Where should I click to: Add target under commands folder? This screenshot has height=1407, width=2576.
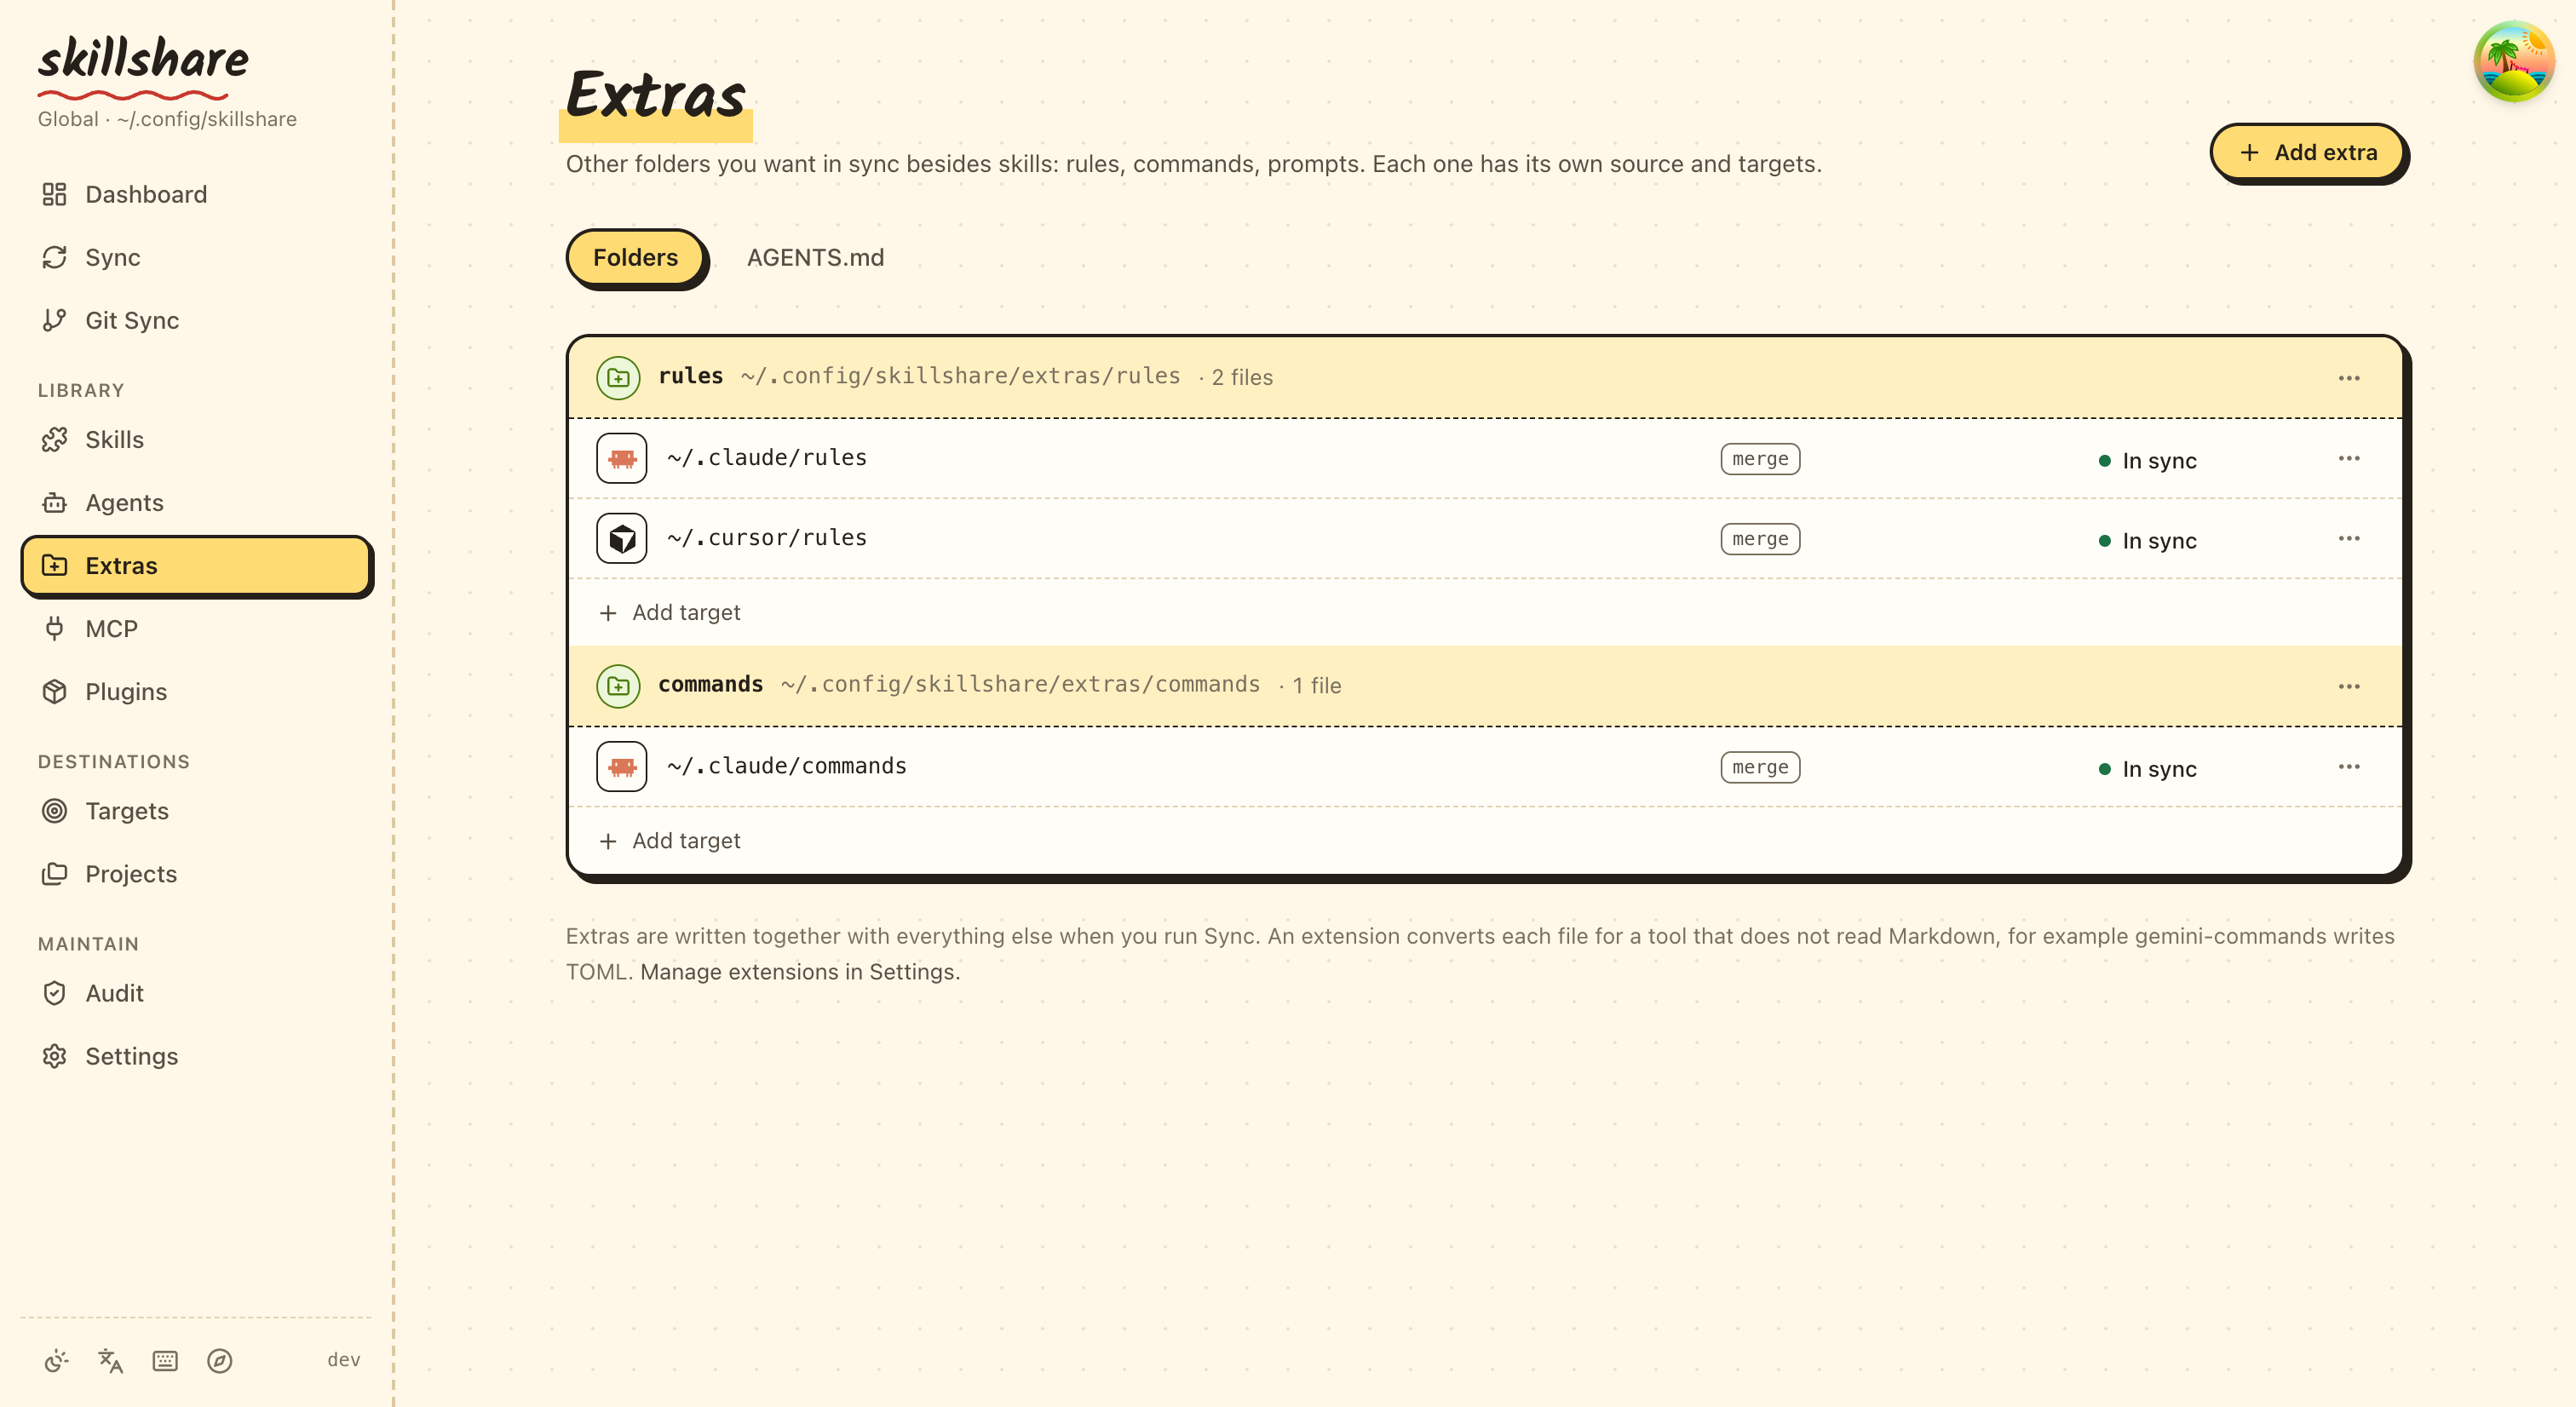click(x=670, y=840)
